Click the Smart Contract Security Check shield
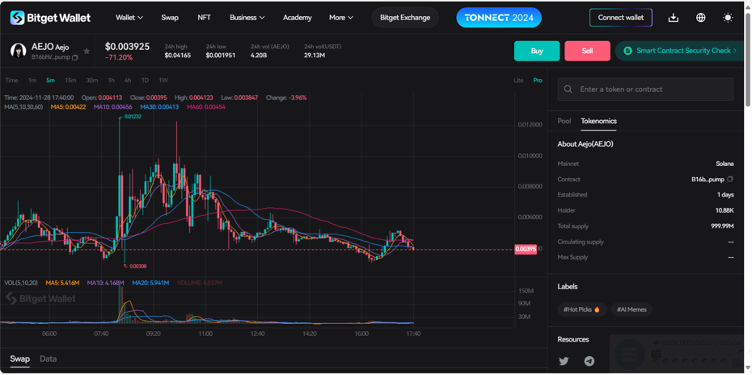 [627, 51]
